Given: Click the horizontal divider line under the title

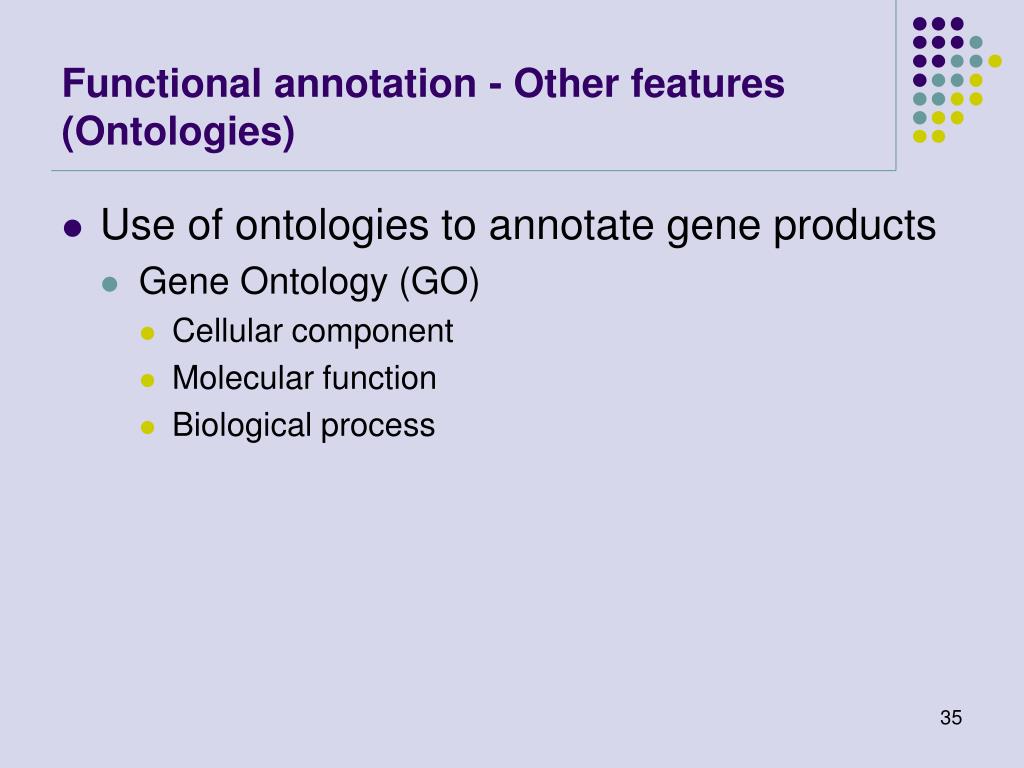Looking at the screenshot, I should pos(473,170).
